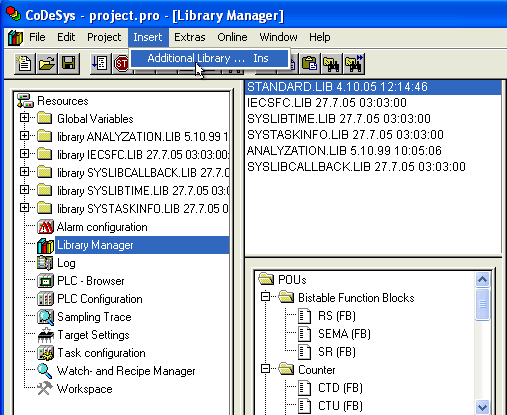
Task: Click the Sampling Trace magnifier icon
Action: [45, 317]
